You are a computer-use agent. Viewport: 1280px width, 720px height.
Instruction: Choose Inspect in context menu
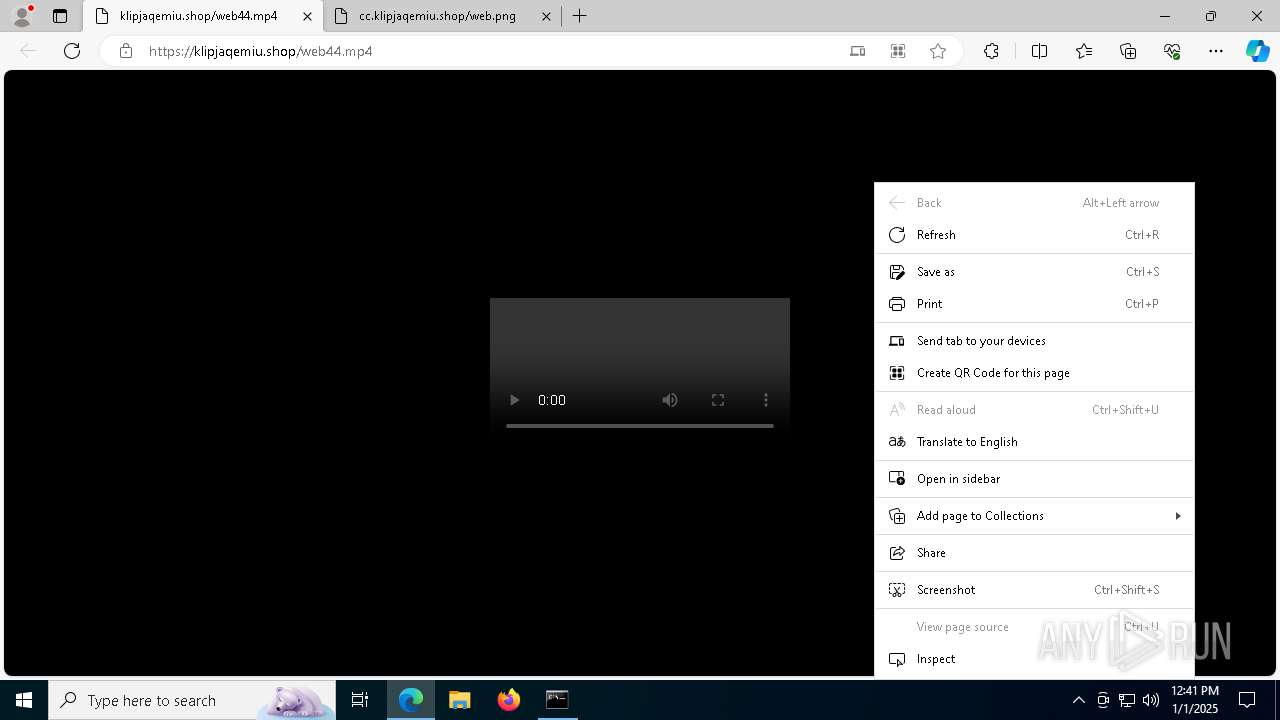click(1034, 659)
